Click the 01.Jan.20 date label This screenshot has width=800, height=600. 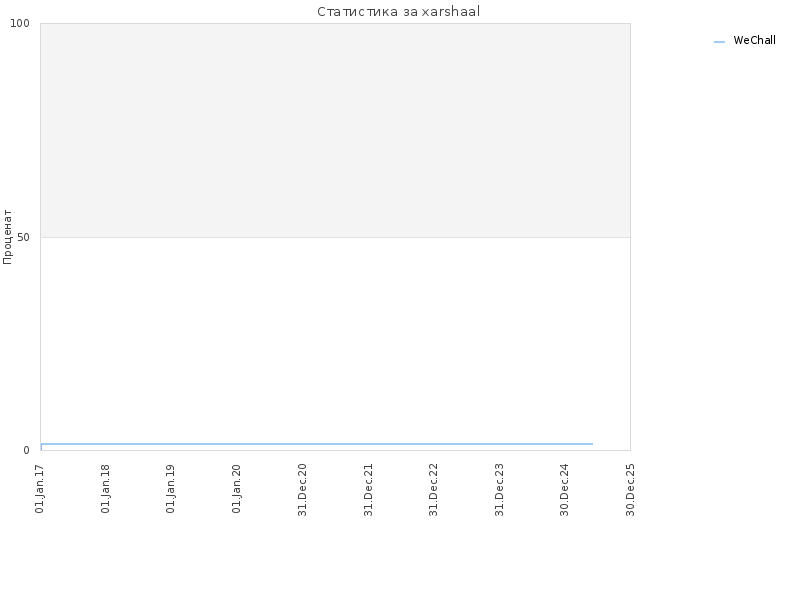[236, 489]
